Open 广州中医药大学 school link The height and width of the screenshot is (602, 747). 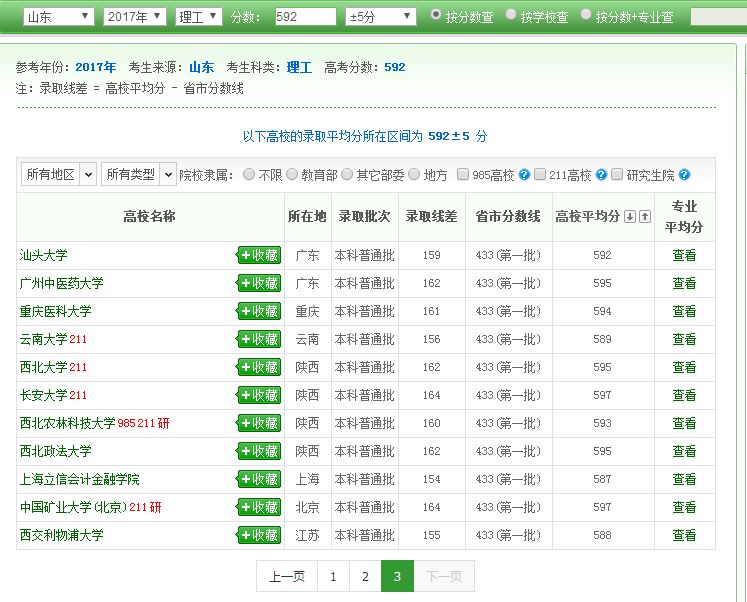click(x=61, y=283)
